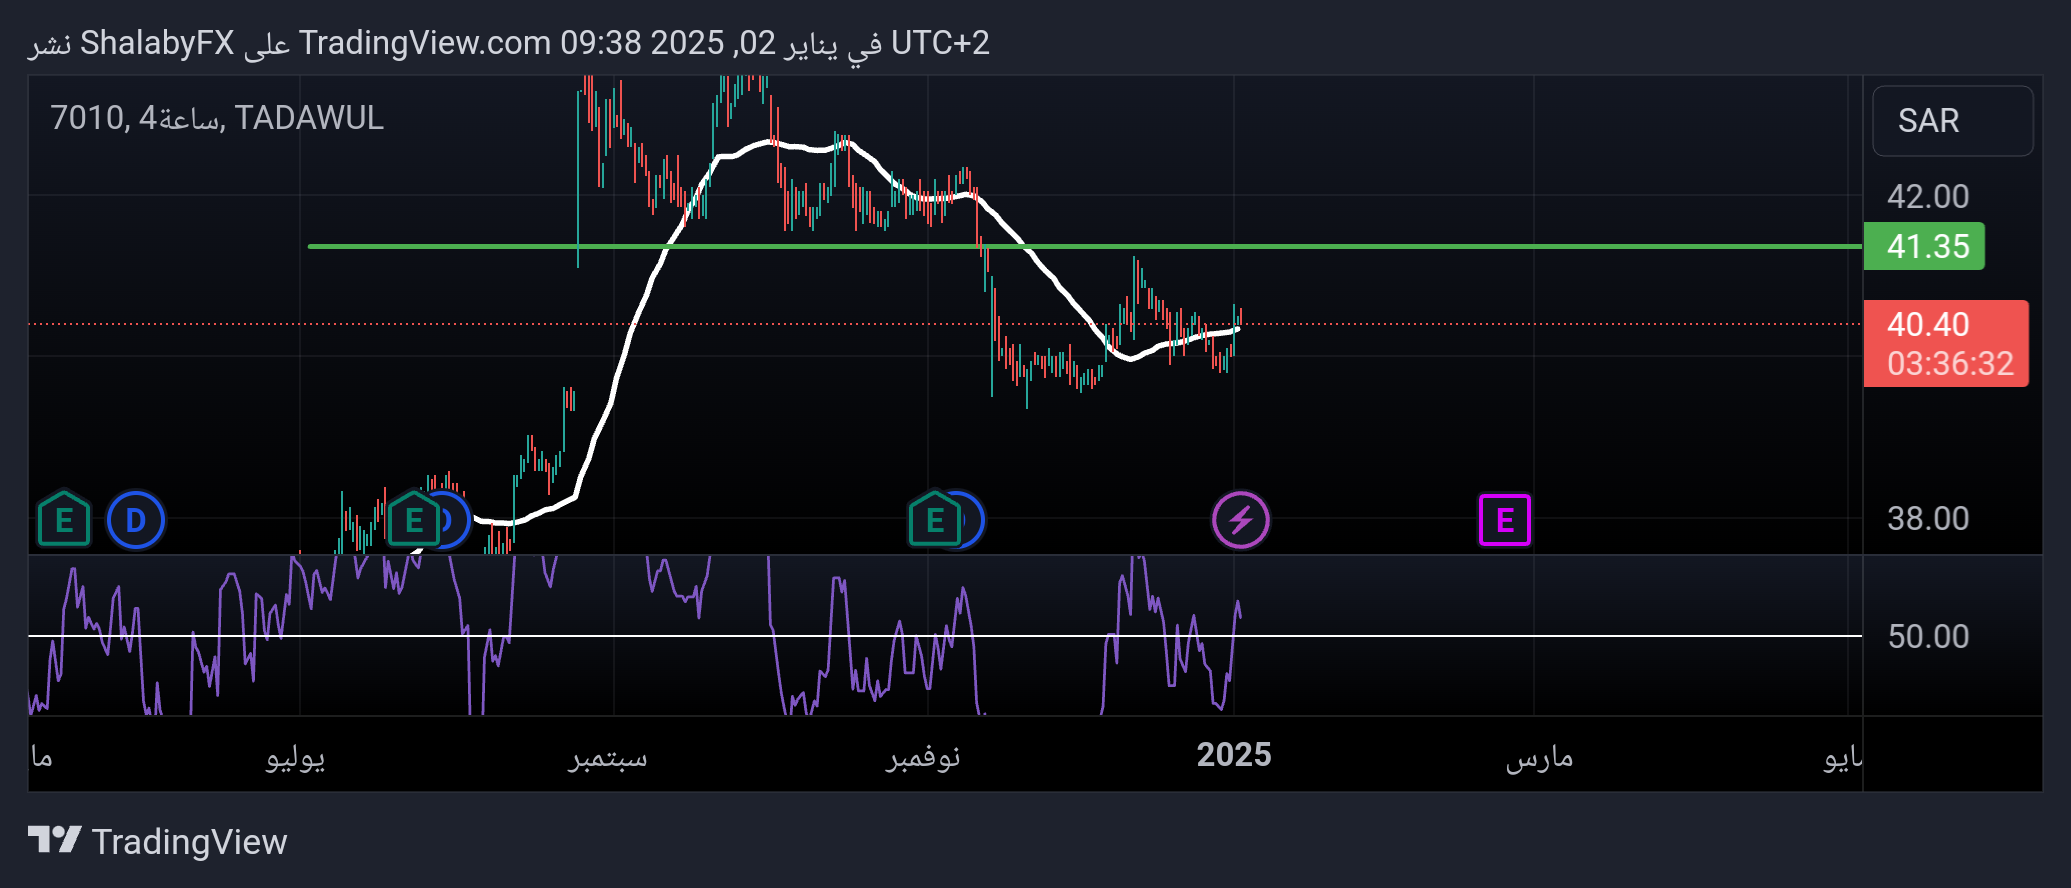2071x888 pixels.
Task: Click the TradingView.com text in header
Action: pos(425,43)
